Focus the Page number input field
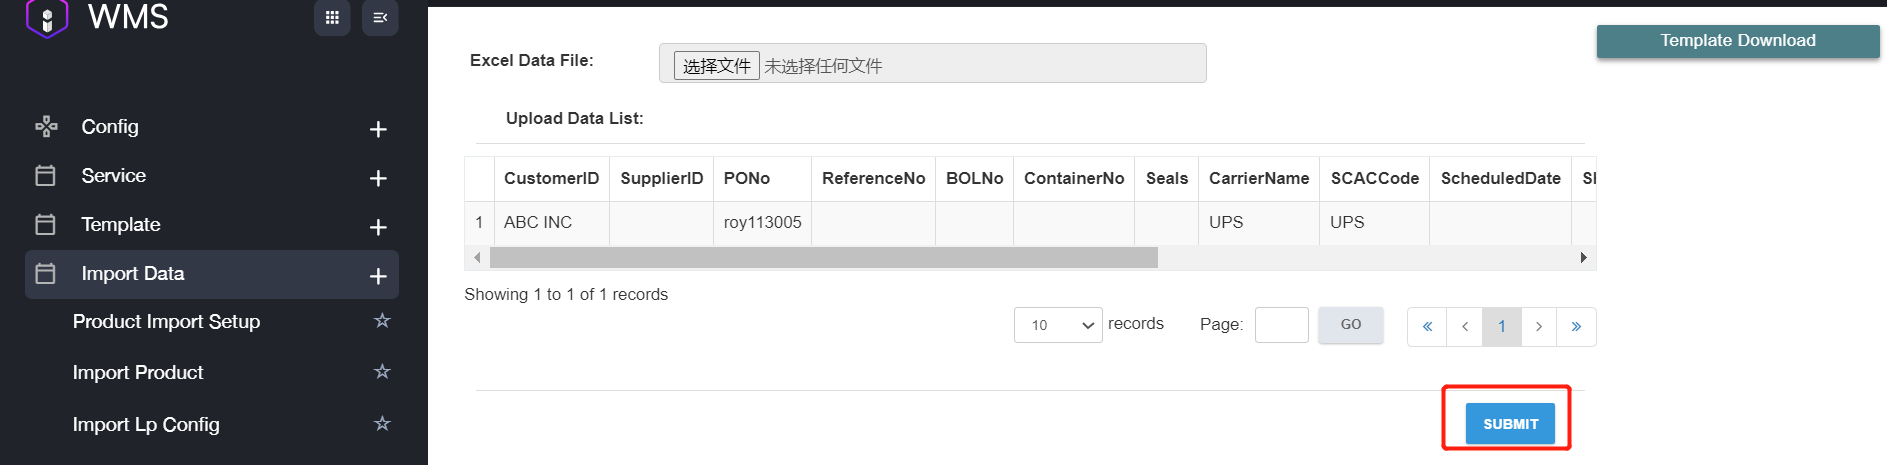The image size is (1887, 465). click(1281, 325)
